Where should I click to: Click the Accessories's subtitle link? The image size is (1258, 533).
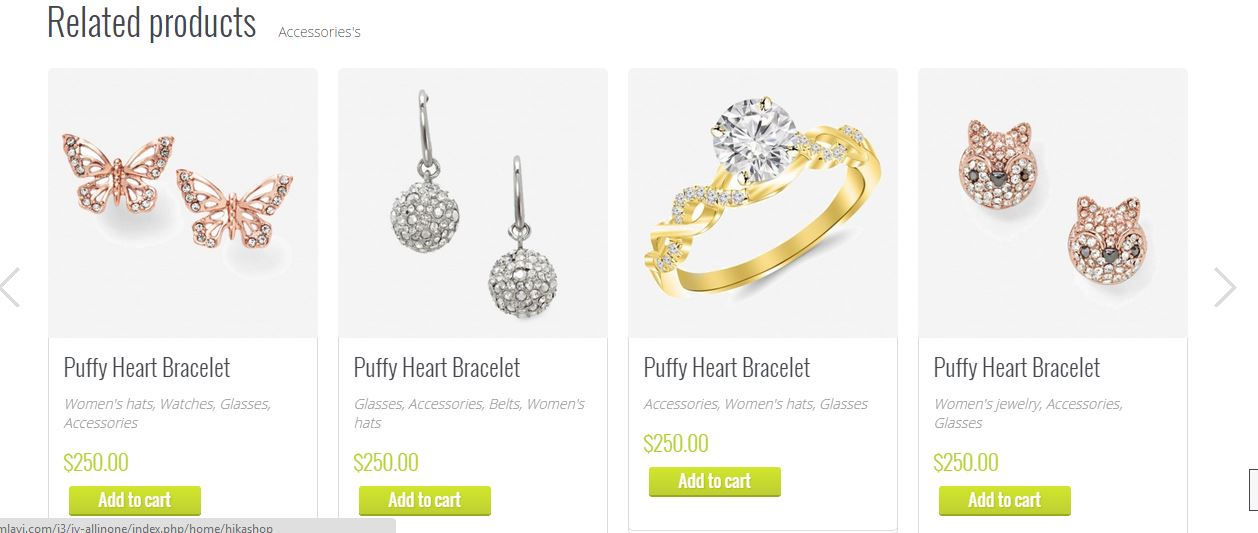(319, 32)
